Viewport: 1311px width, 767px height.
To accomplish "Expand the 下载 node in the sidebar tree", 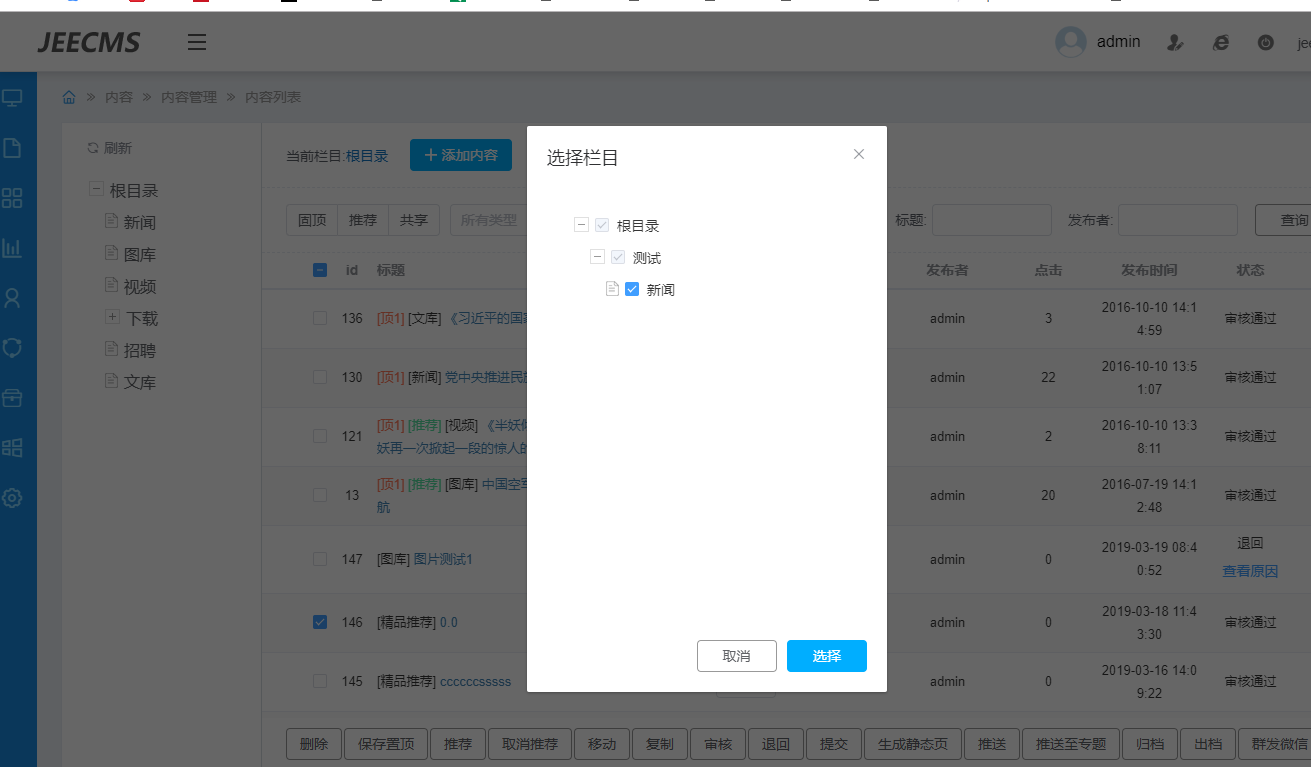I will click(x=112, y=317).
